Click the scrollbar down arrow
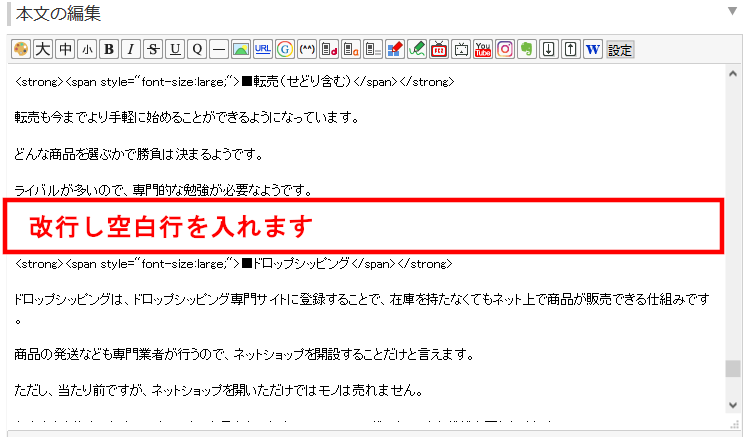The width and height of the screenshot is (748, 437). tap(733, 405)
